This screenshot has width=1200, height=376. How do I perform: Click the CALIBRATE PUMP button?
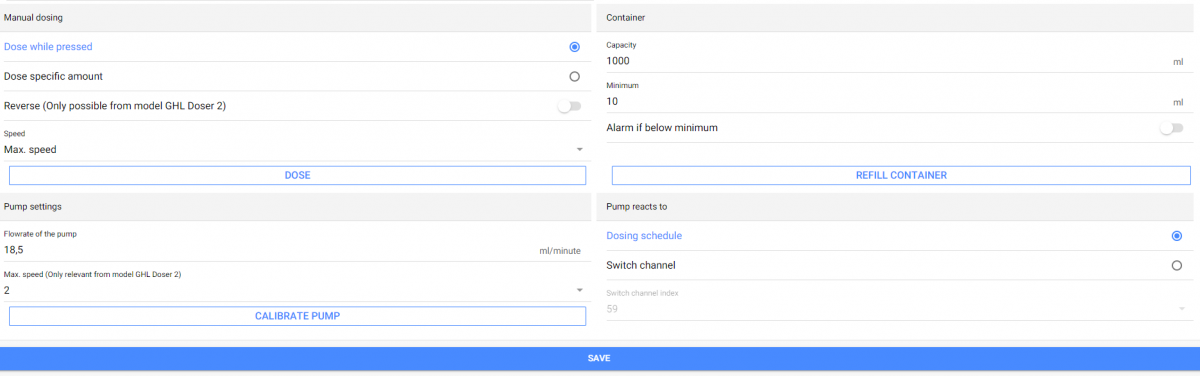[x=297, y=316]
